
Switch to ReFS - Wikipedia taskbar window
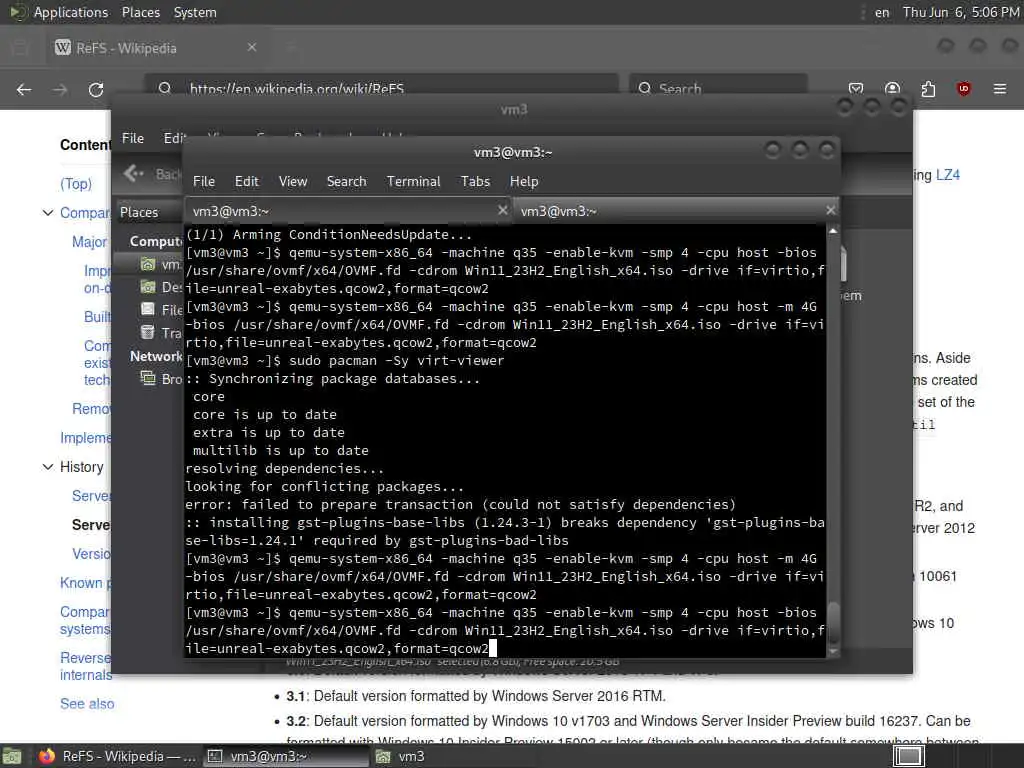click(x=116, y=756)
